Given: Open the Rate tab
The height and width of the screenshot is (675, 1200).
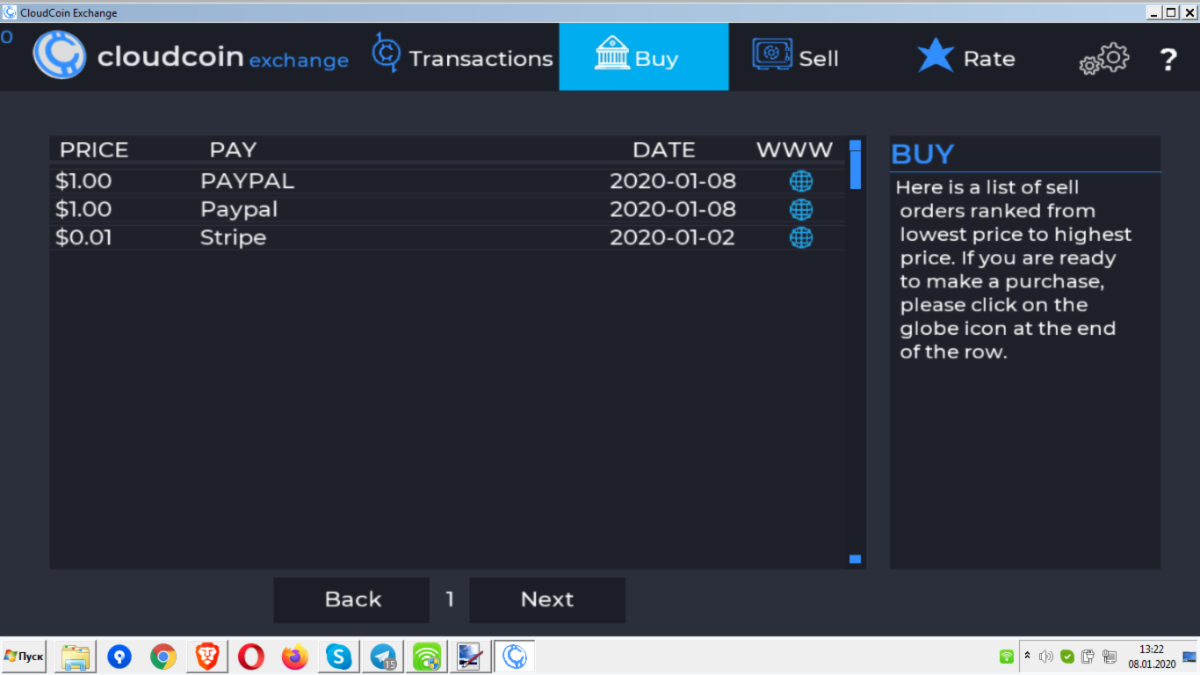Looking at the screenshot, I should 966,57.
